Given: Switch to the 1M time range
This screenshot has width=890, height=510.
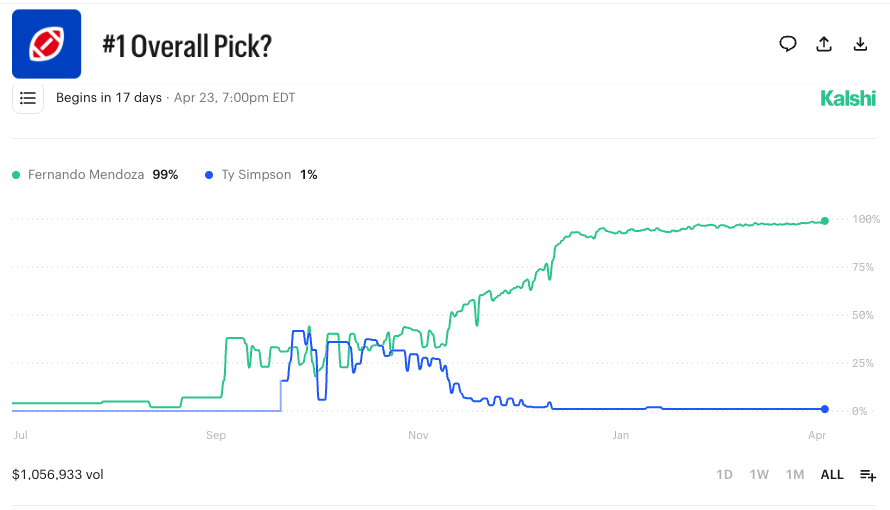Looking at the screenshot, I should (795, 475).
